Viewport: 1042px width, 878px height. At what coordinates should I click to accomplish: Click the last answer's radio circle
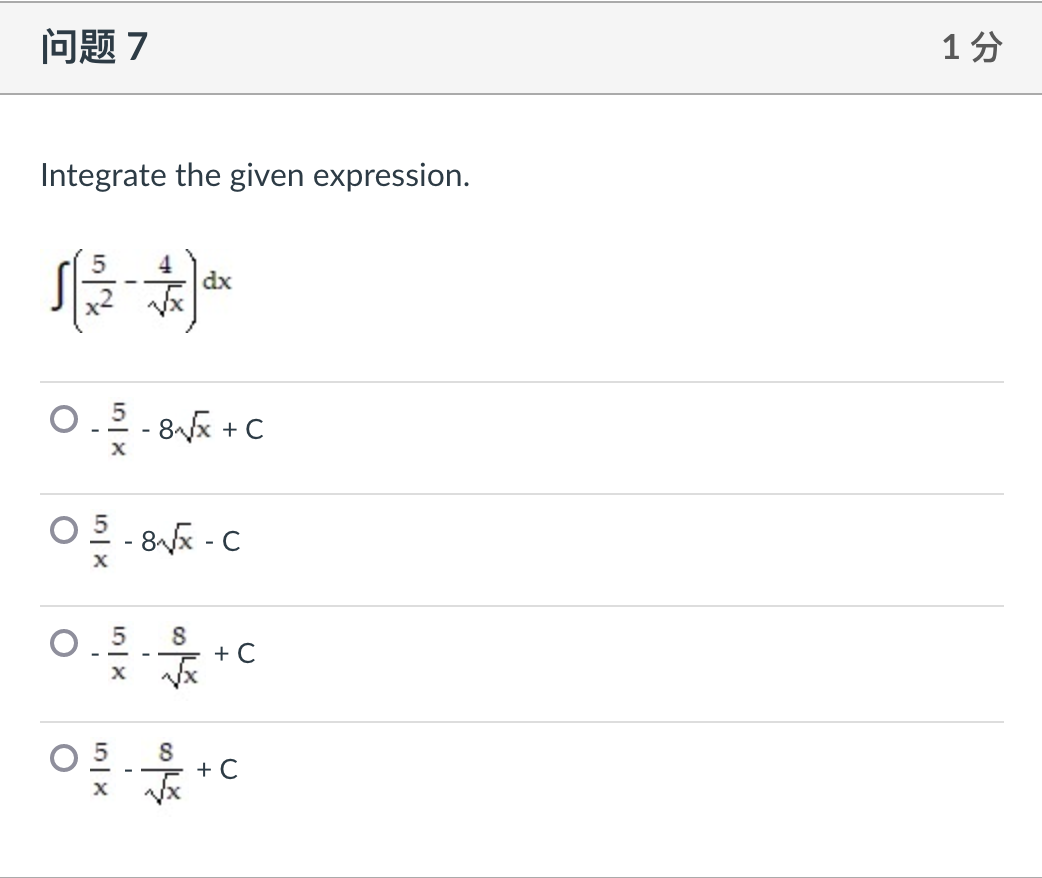tap(62, 753)
